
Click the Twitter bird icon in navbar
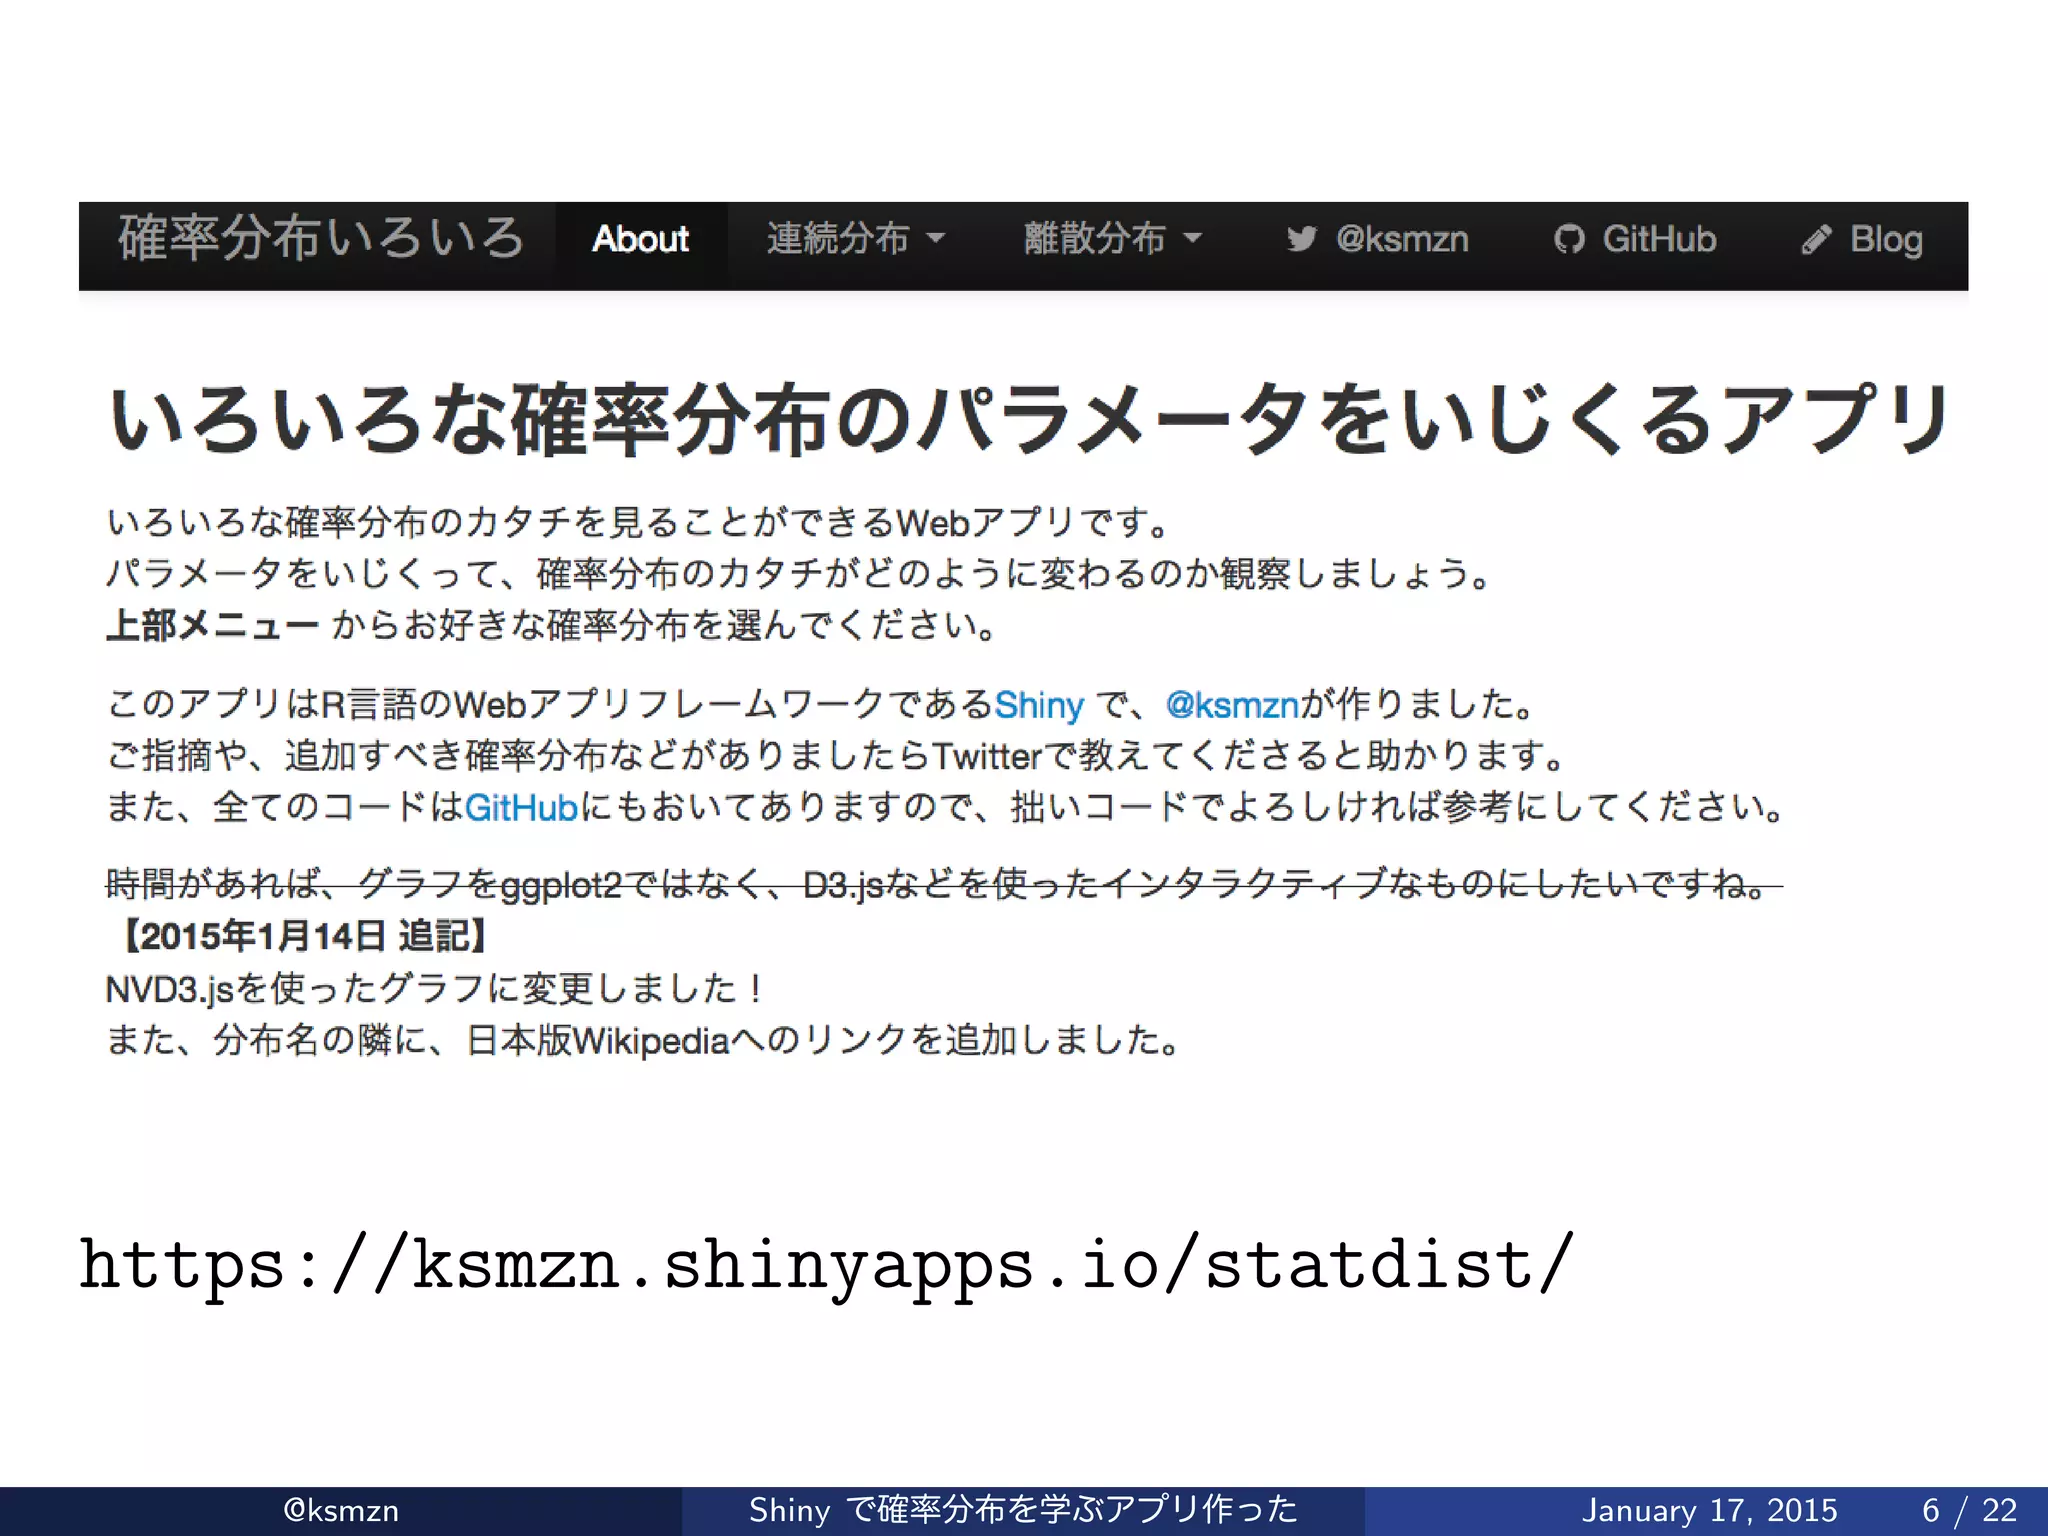pyautogui.click(x=1301, y=239)
